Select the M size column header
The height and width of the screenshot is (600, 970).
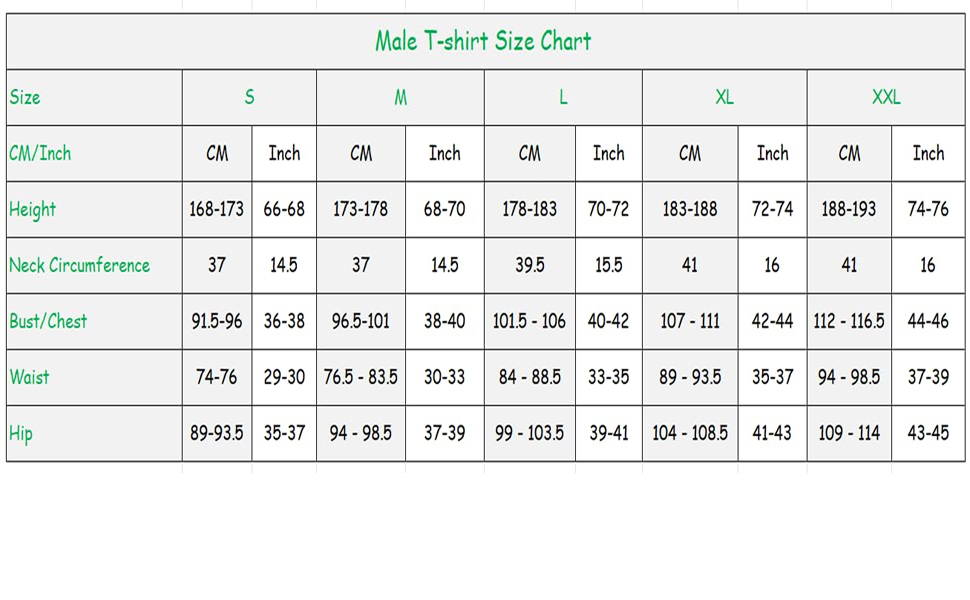400,97
